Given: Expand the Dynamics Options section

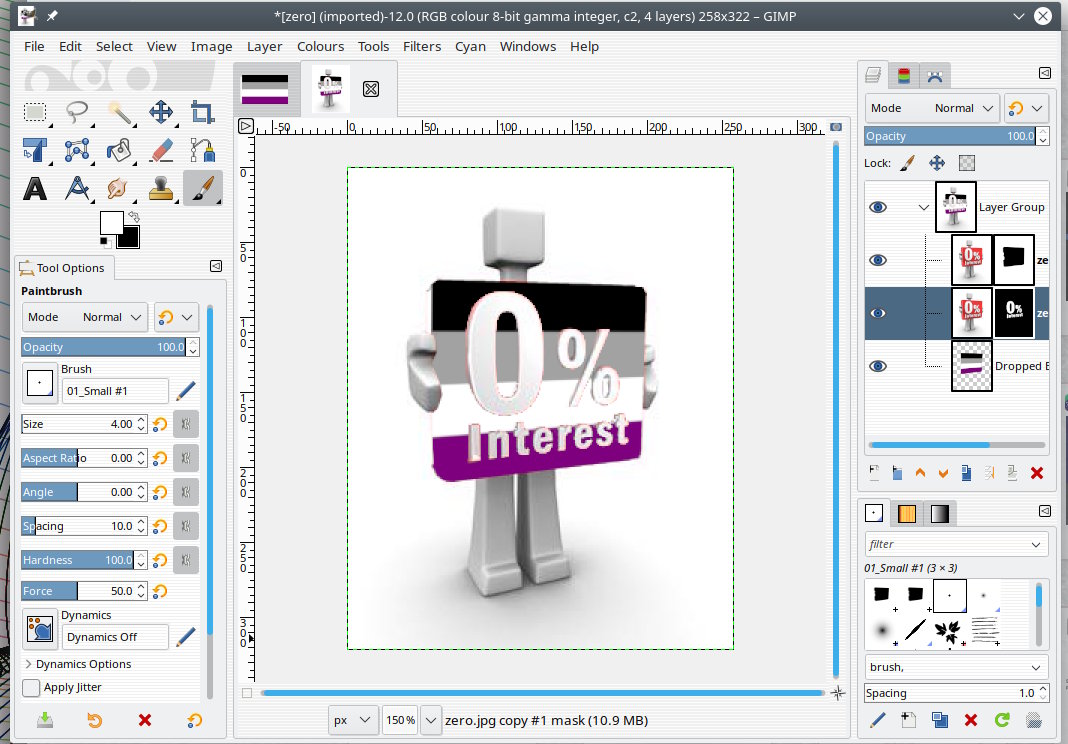Looking at the screenshot, I should [x=27, y=664].
